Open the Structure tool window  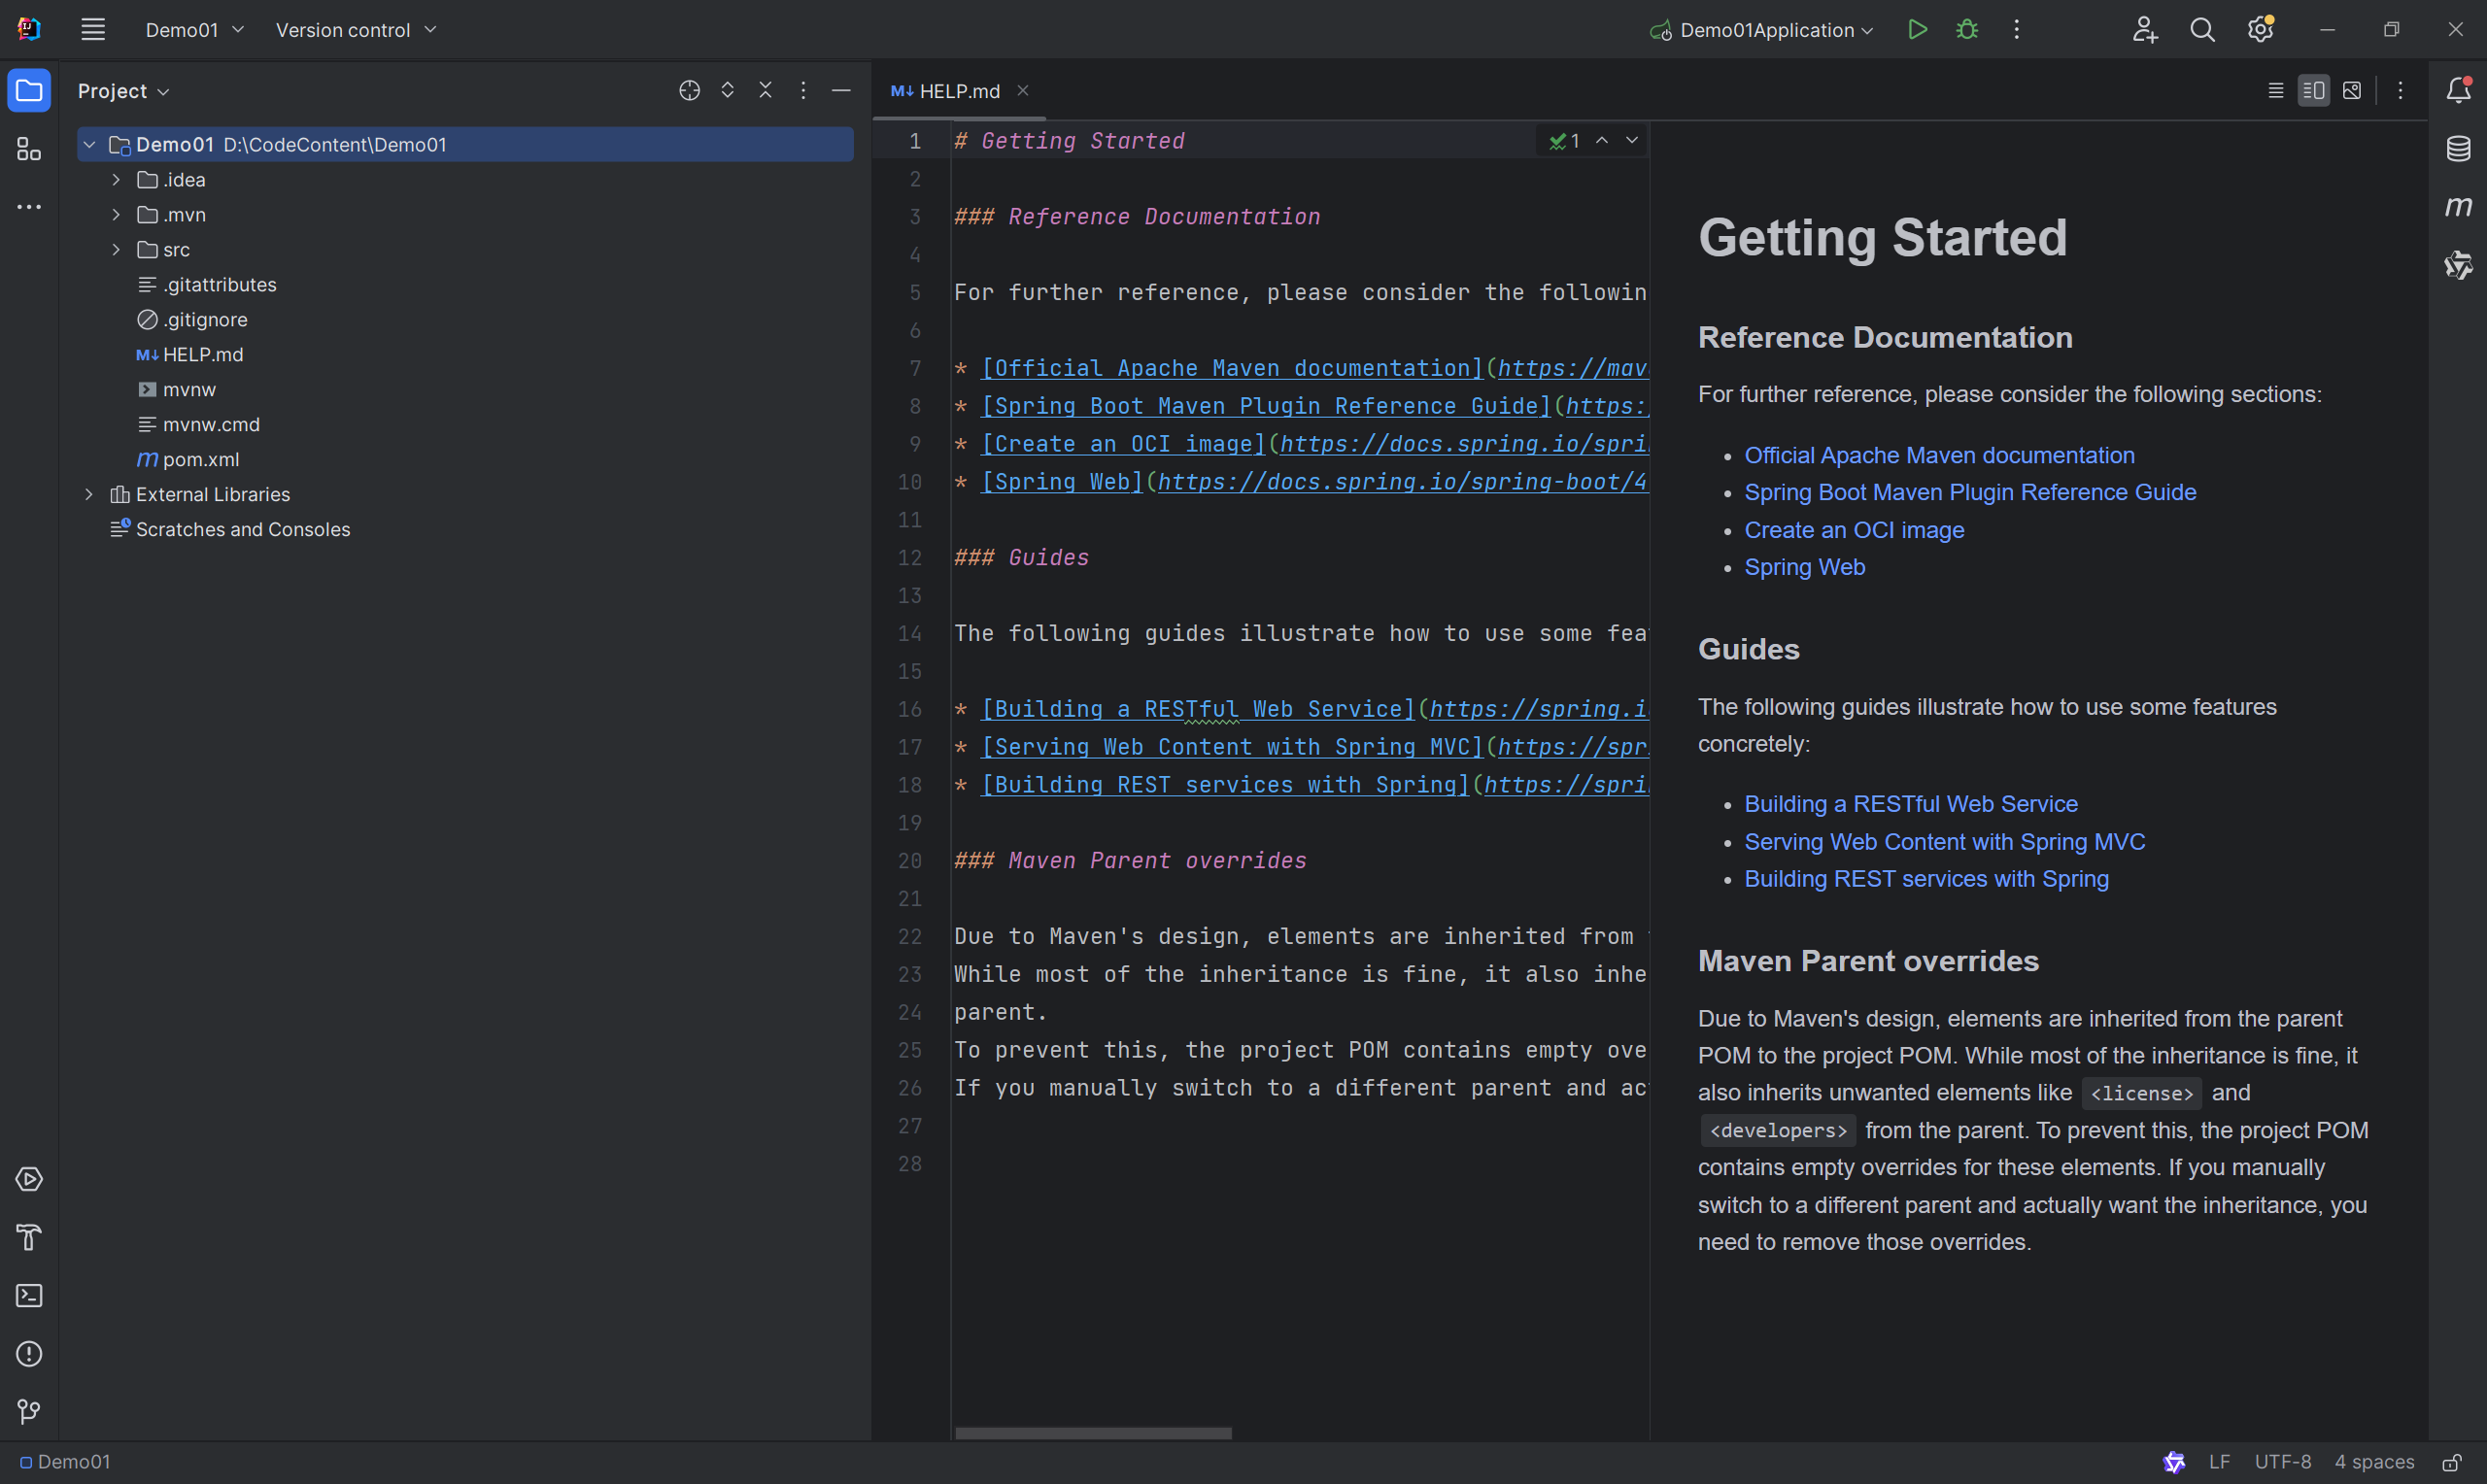point(29,150)
